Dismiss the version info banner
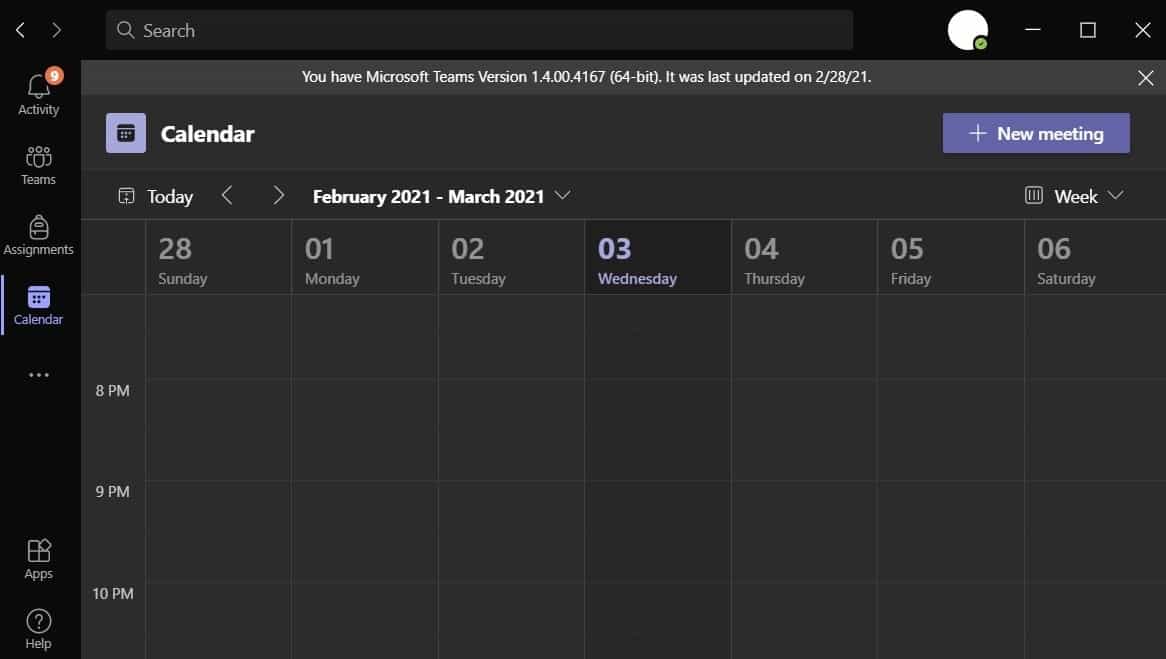The height and width of the screenshot is (659, 1166). click(x=1146, y=77)
